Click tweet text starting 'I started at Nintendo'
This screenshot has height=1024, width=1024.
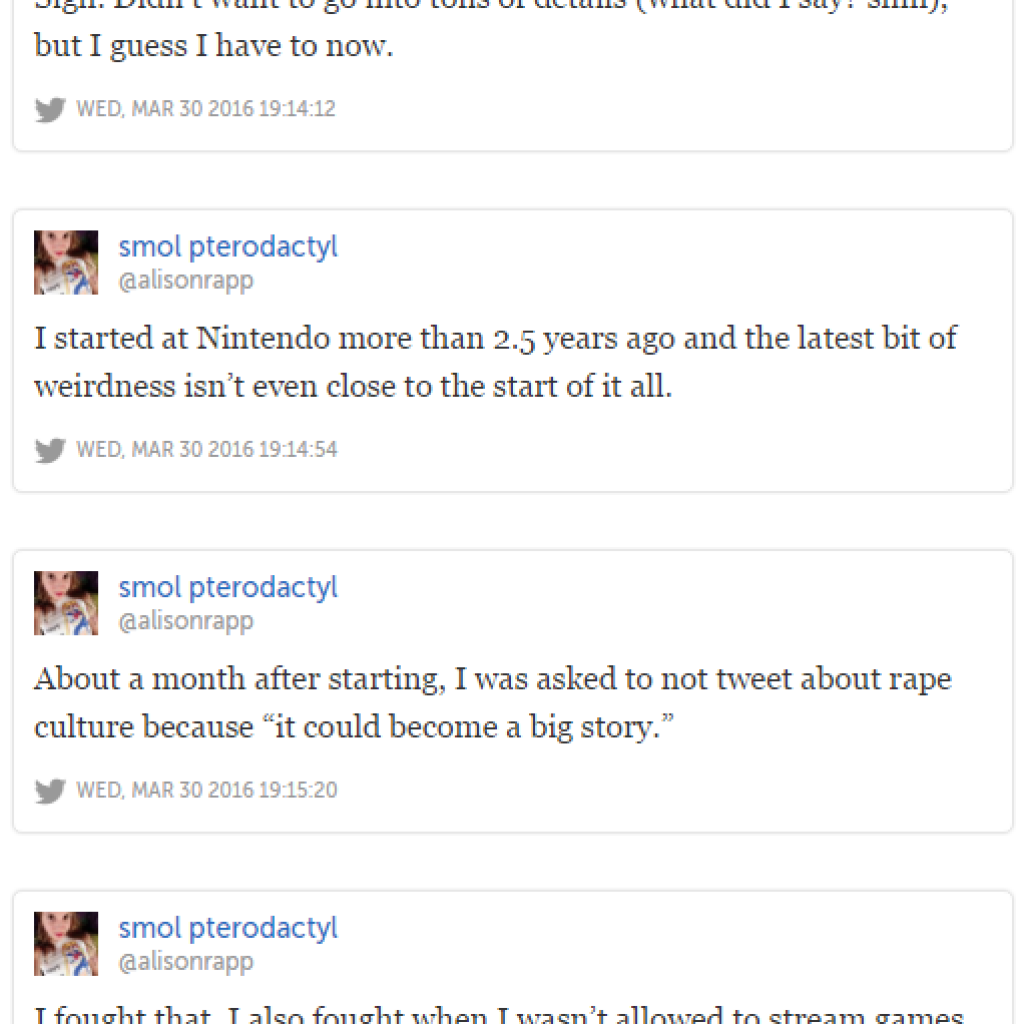[495, 338]
